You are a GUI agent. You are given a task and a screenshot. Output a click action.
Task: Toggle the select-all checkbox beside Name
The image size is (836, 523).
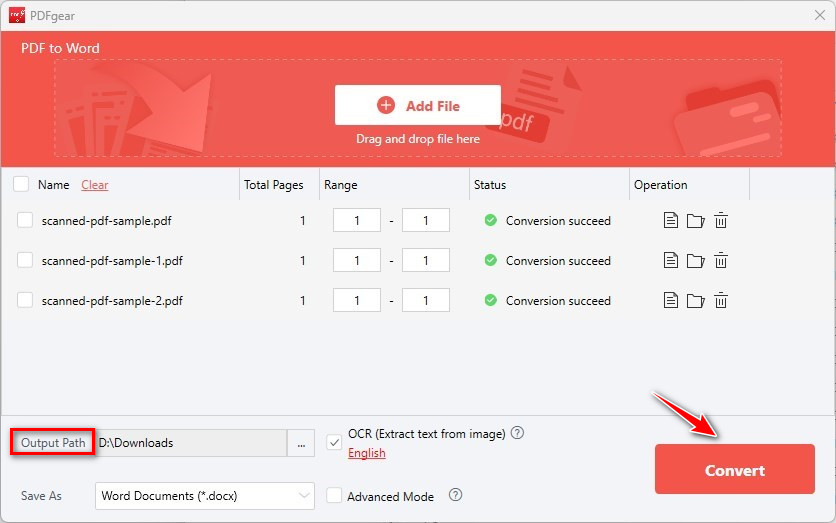[x=21, y=184]
